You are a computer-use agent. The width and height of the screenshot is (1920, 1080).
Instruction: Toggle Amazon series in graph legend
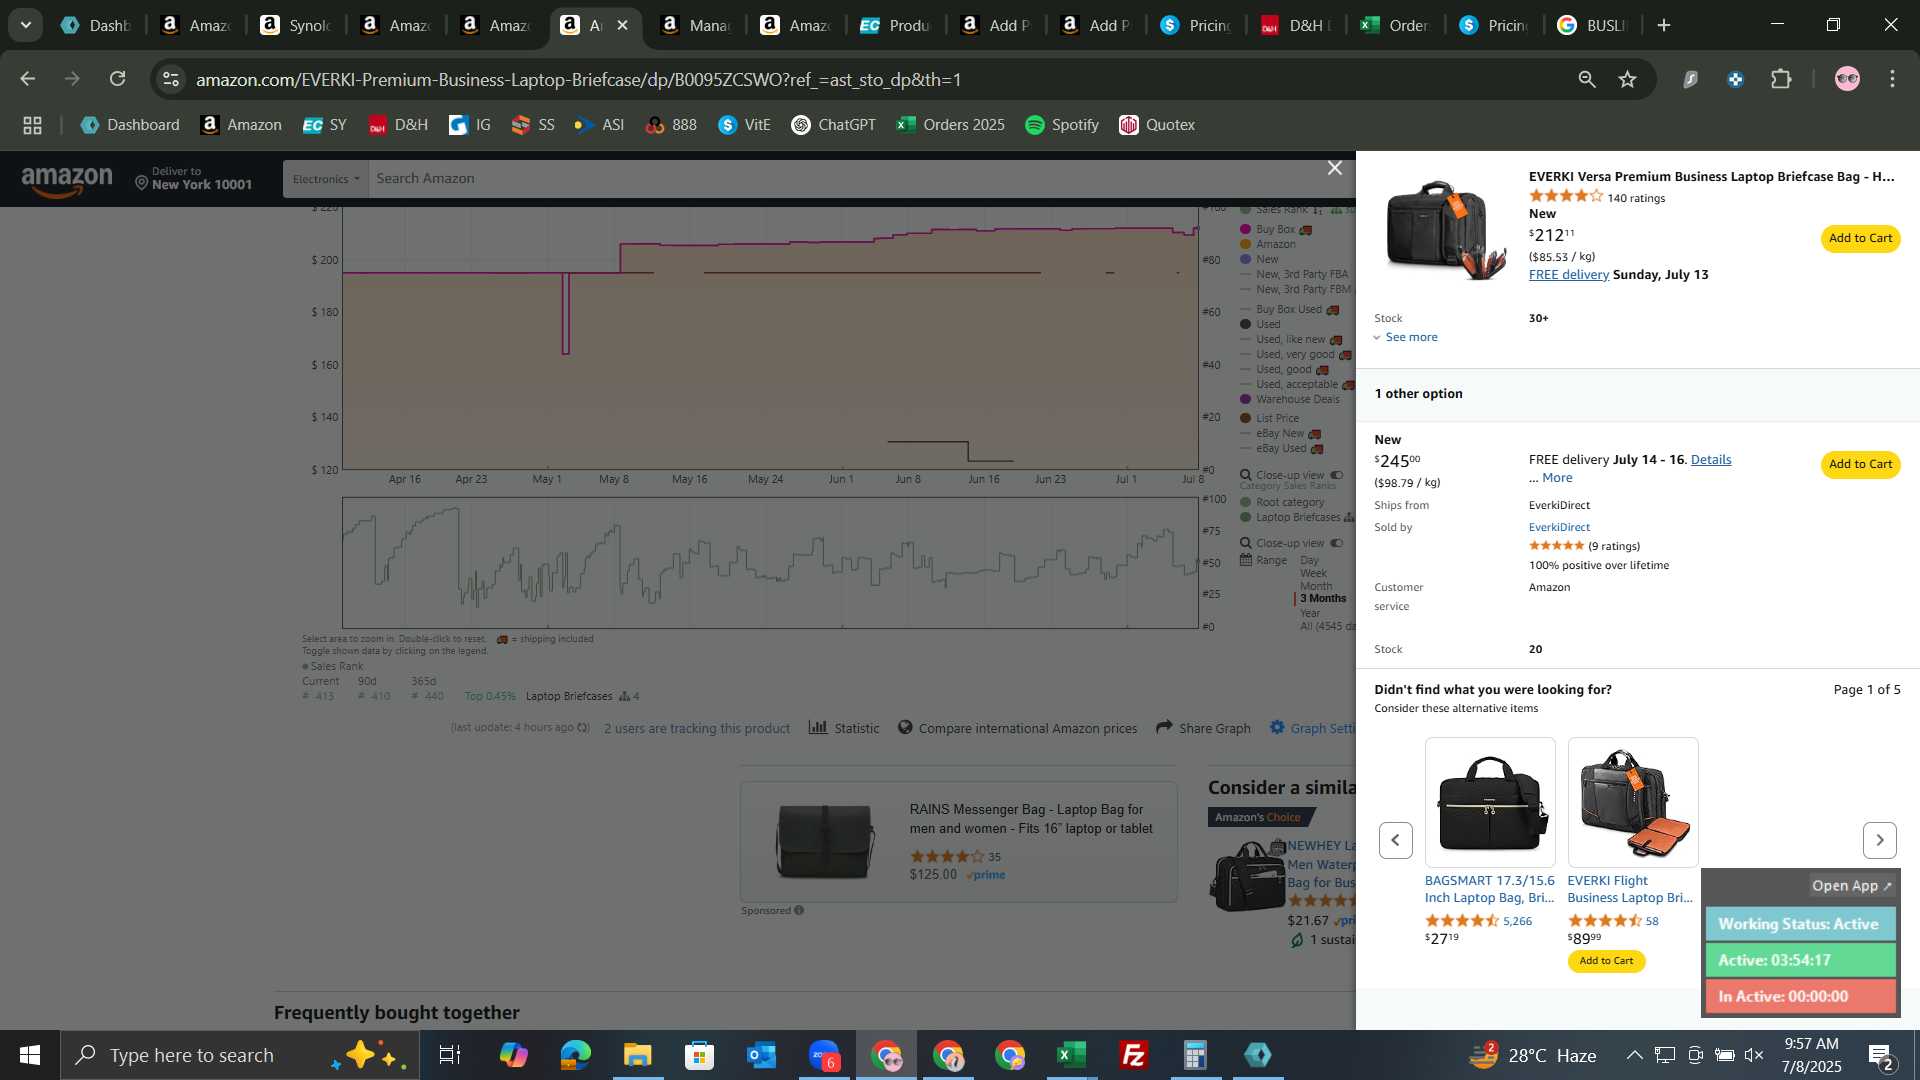tap(1267, 244)
